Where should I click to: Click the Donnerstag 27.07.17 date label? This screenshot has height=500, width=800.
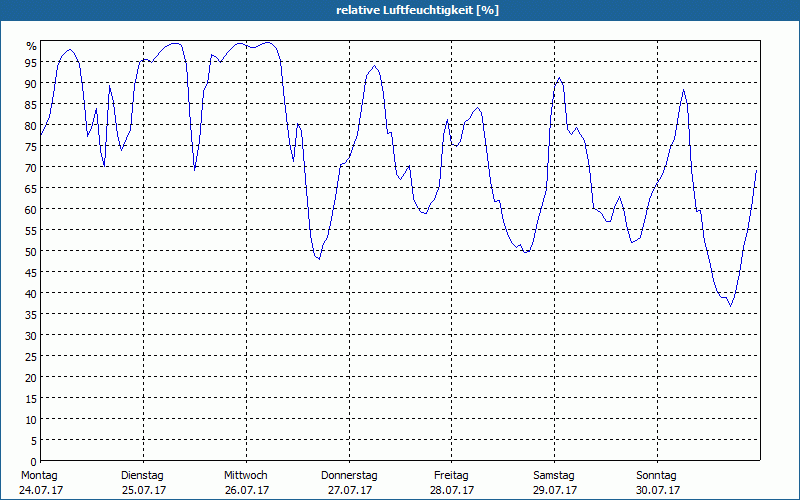coord(349,483)
